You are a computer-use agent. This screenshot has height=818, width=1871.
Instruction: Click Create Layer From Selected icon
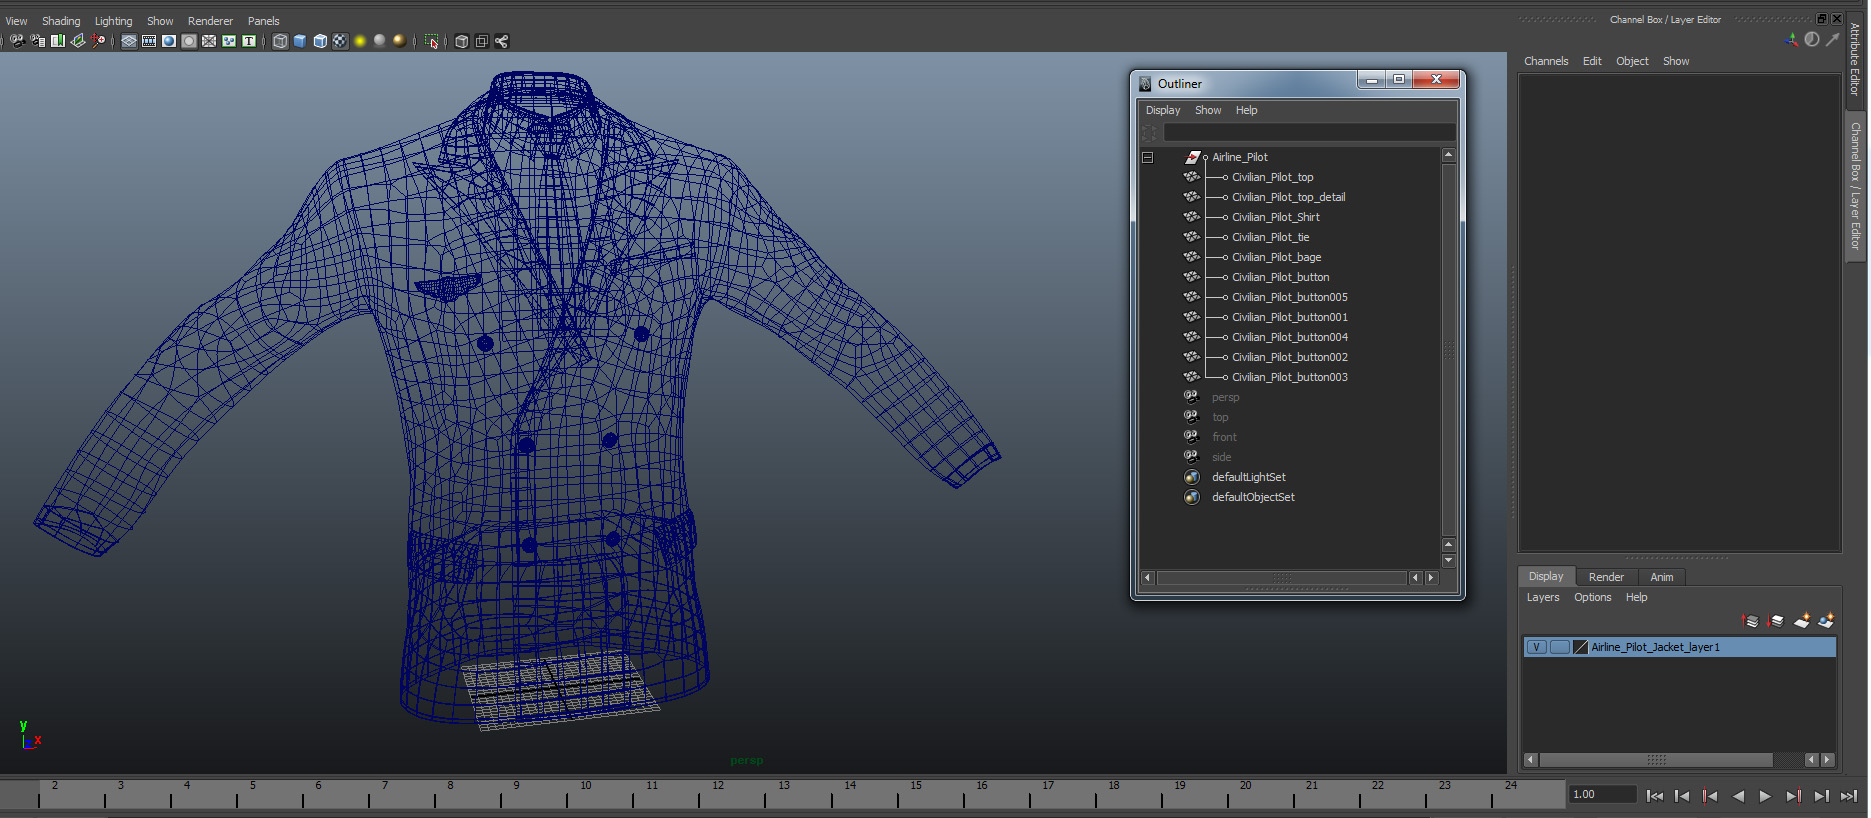point(1827,621)
